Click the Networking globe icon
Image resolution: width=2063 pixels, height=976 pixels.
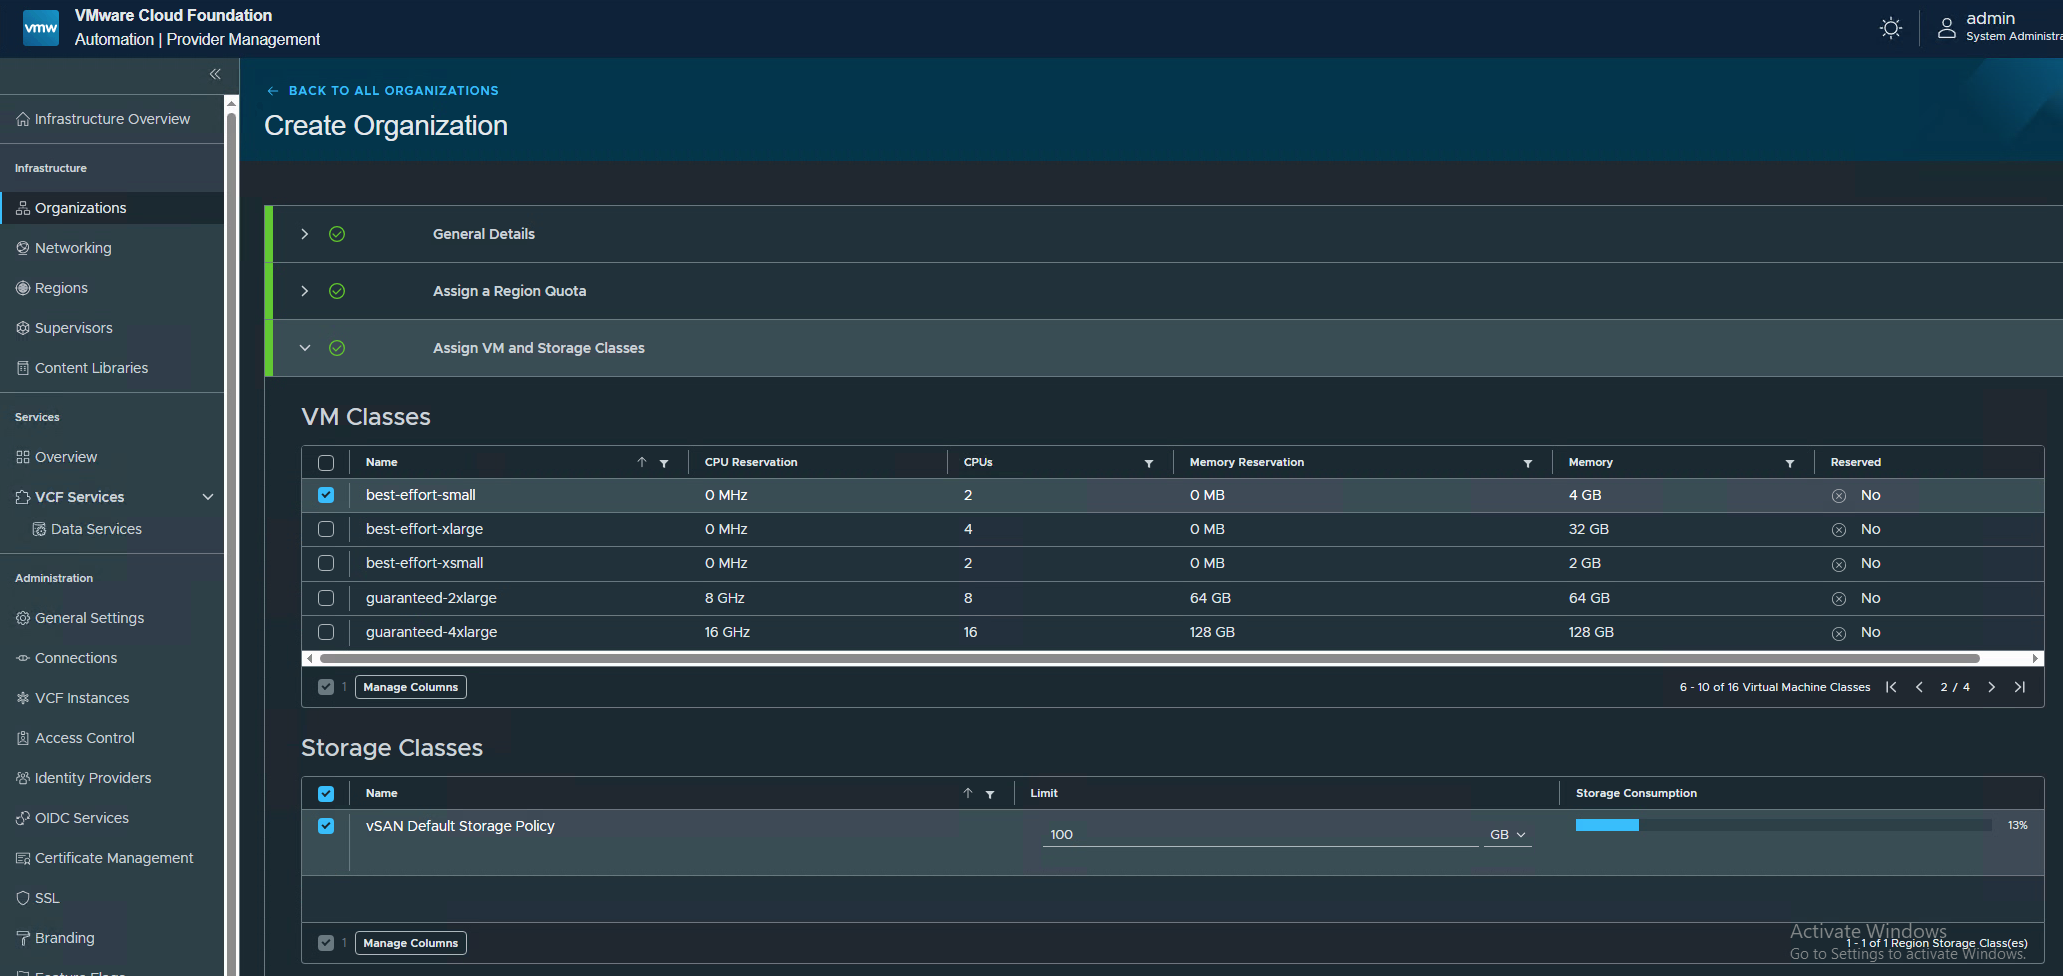point(23,248)
